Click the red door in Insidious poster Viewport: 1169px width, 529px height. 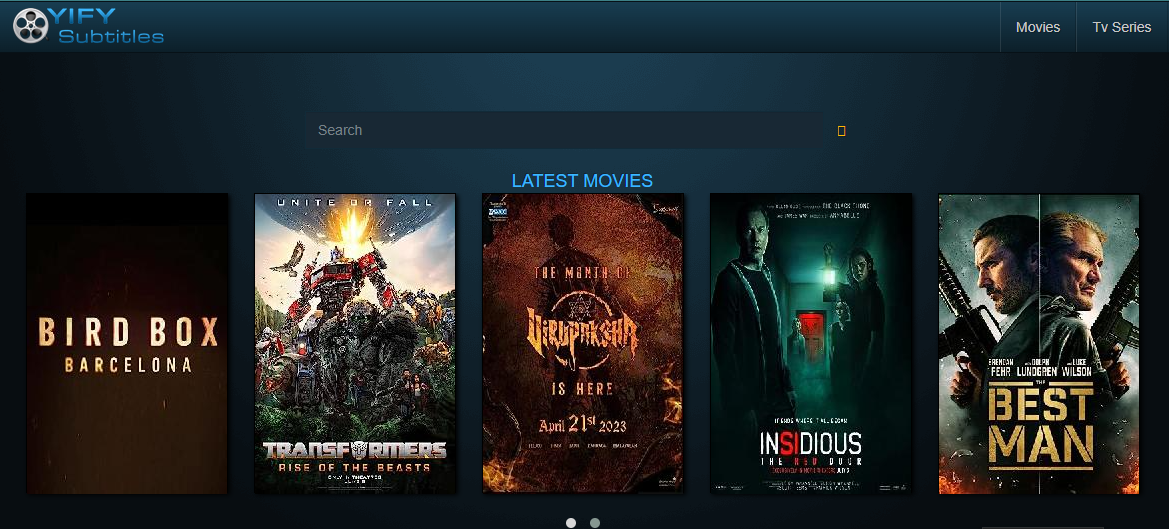(x=808, y=329)
